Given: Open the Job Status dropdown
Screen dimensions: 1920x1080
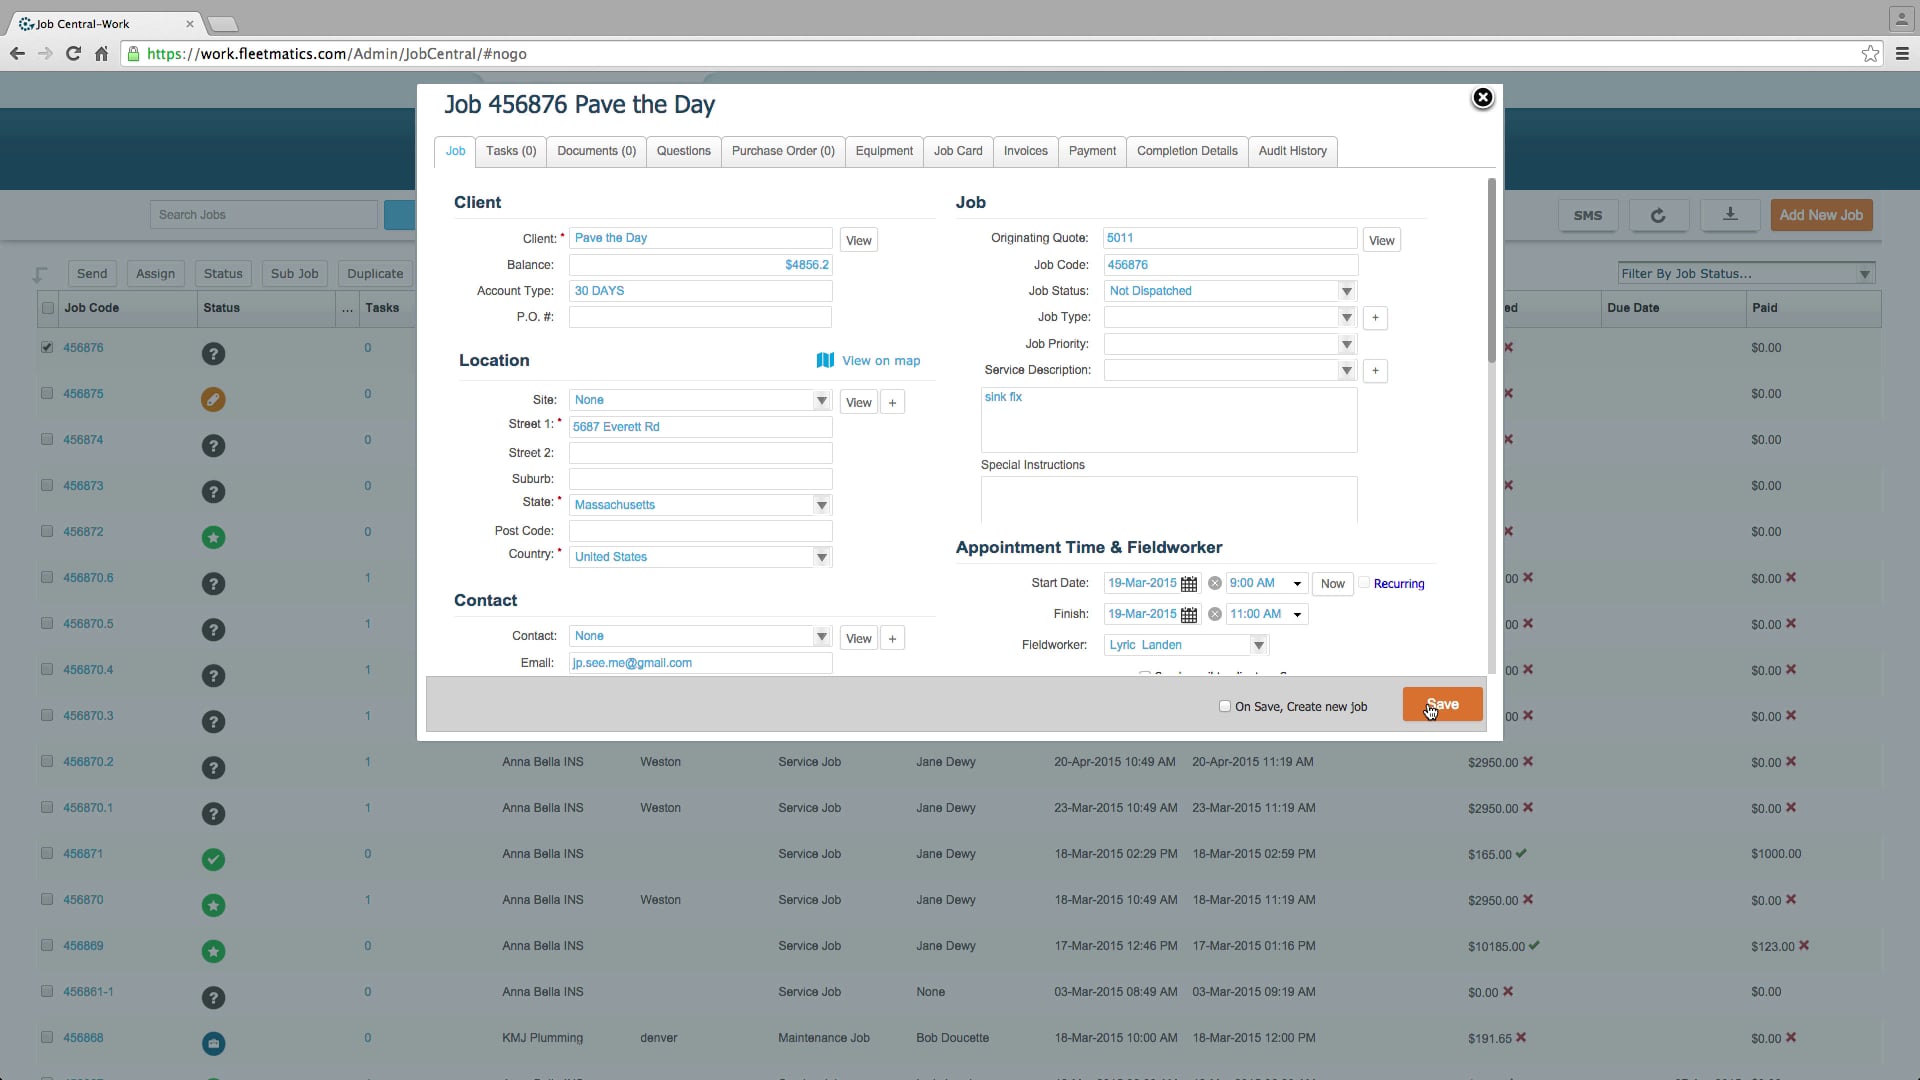Looking at the screenshot, I should (x=1346, y=292).
